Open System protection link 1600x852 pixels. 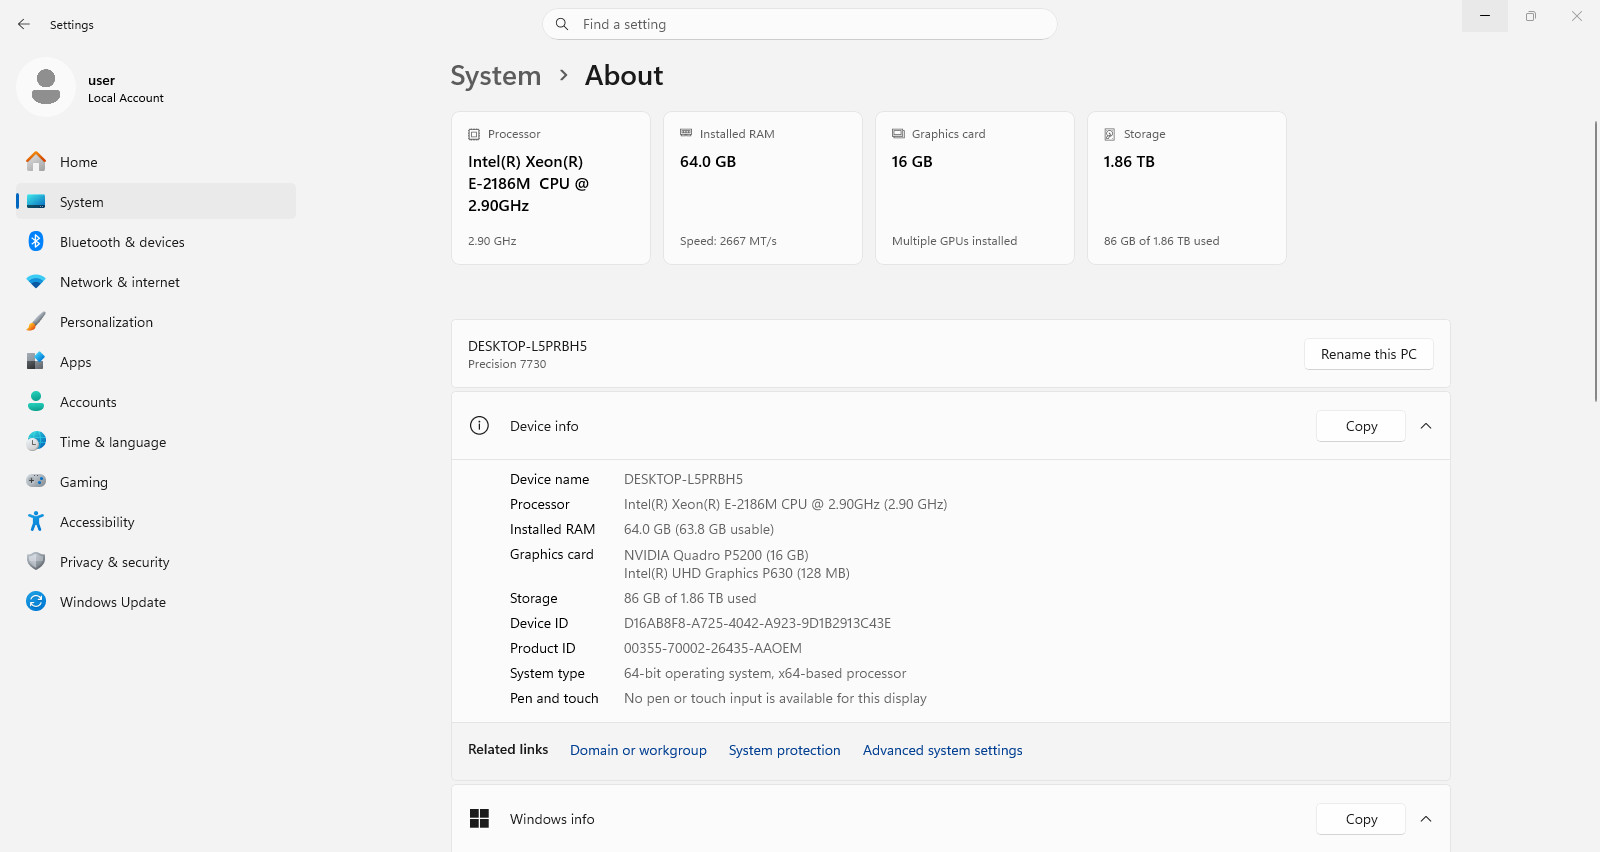pos(784,750)
